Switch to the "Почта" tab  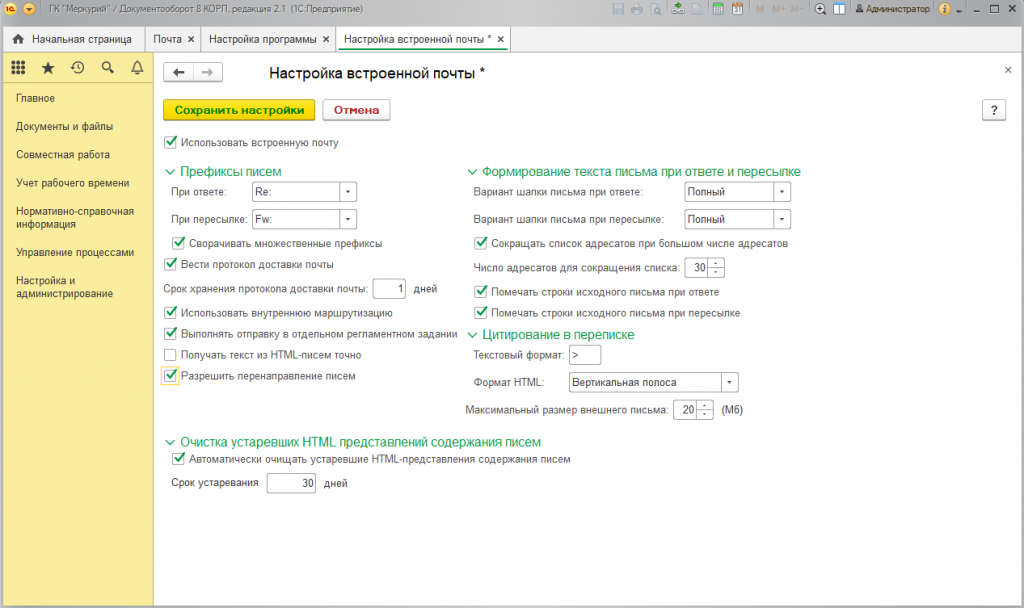click(168, 40)
